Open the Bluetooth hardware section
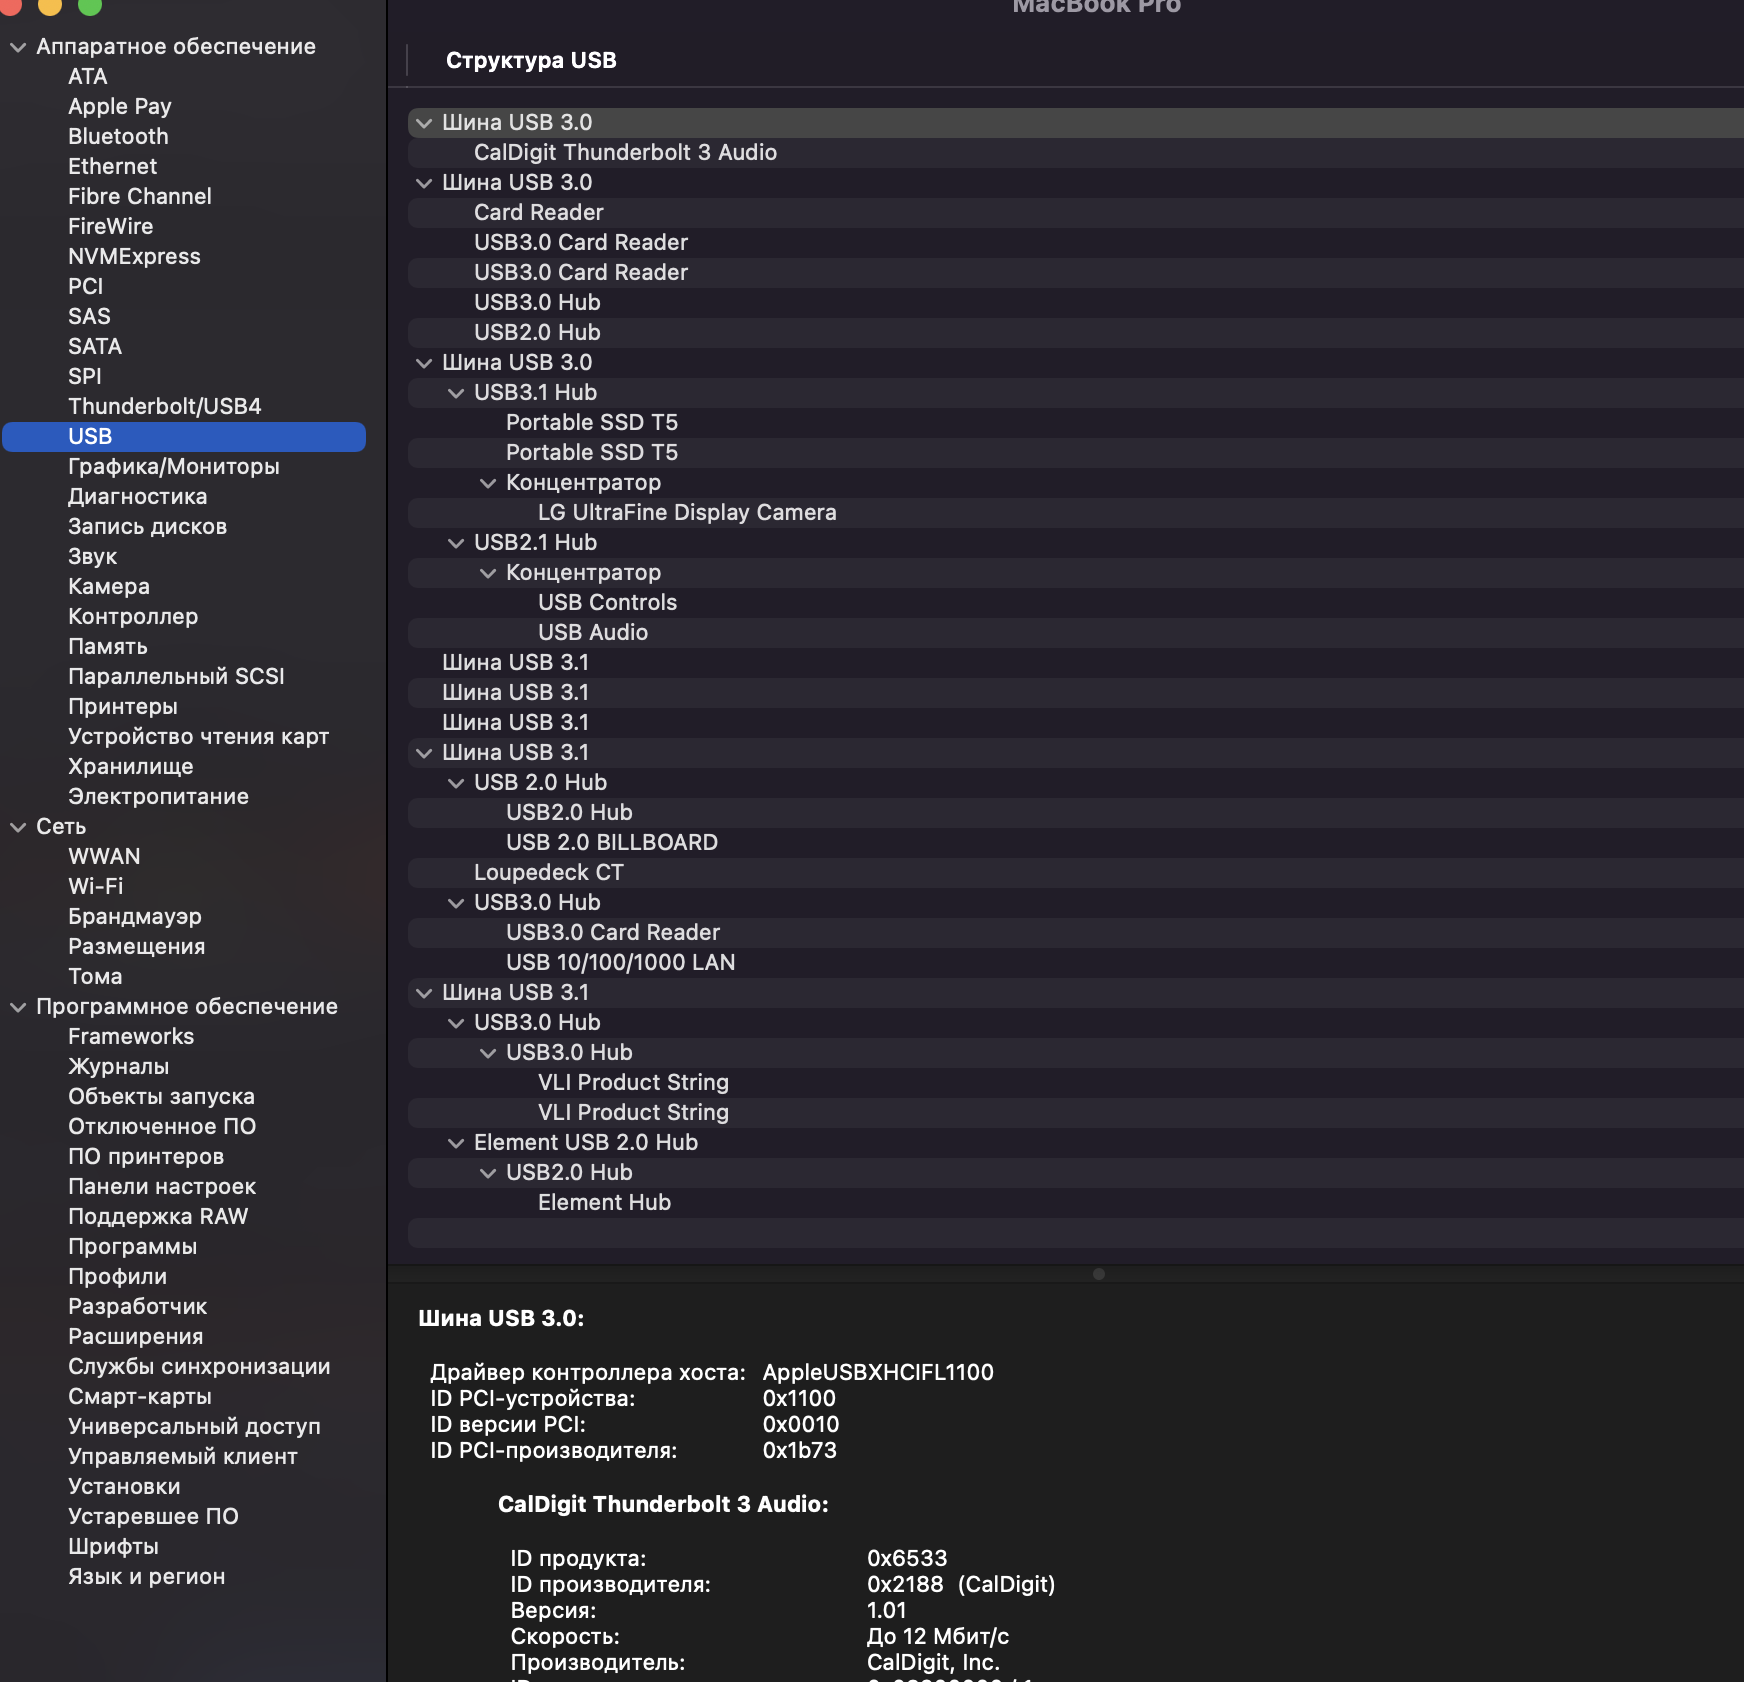The width and height of the screenshot is (1744, 1682). (x=118, y=136)
